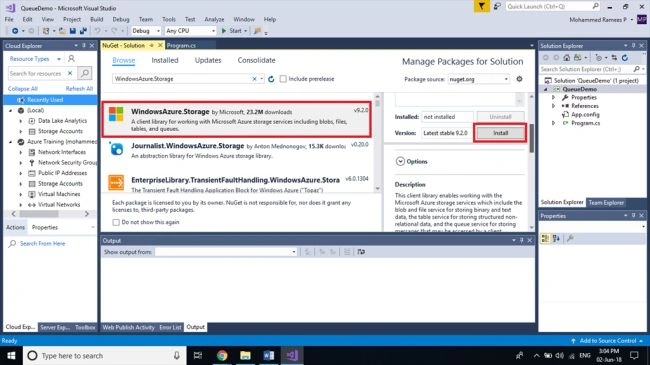Click the Save toolbar icon
650x365 pixels.
[73, 31]
